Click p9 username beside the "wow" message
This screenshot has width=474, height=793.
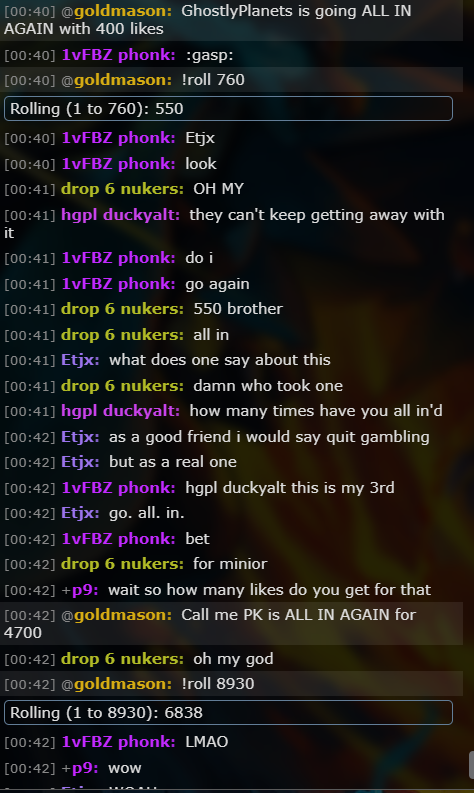pyautogui.click(x=84, y=768)
